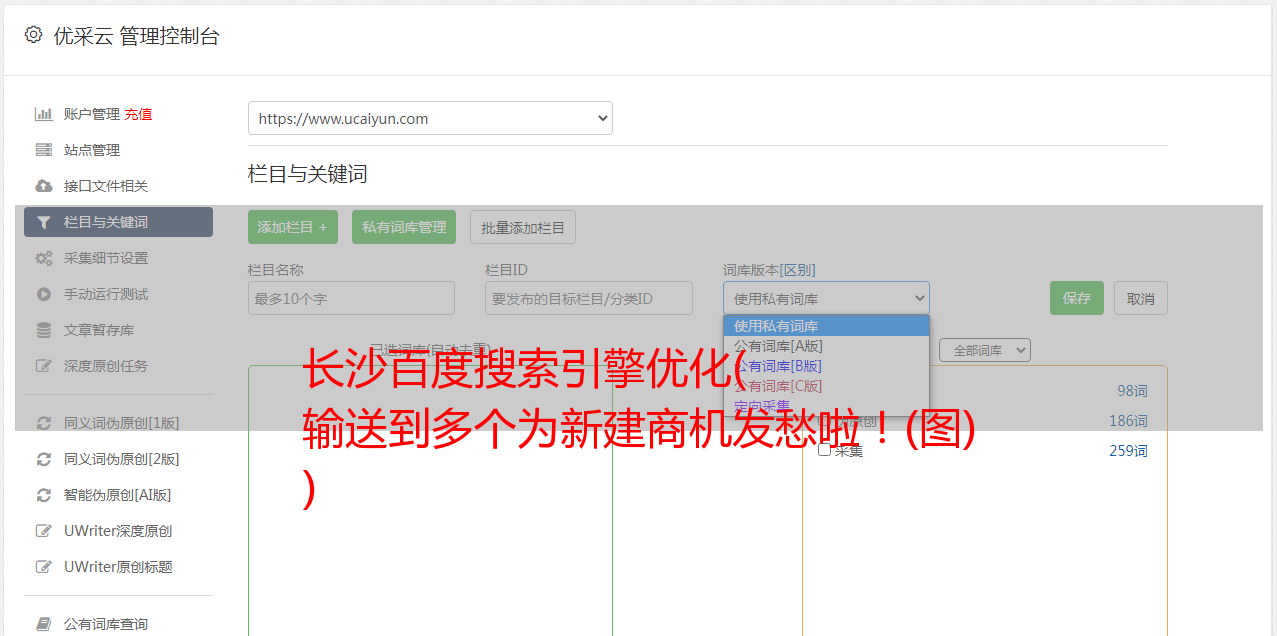Select 公有词库[C版] from the dropdown list
The height and width of the screenshot is (636, 1277).
click(x=826, y=386)
